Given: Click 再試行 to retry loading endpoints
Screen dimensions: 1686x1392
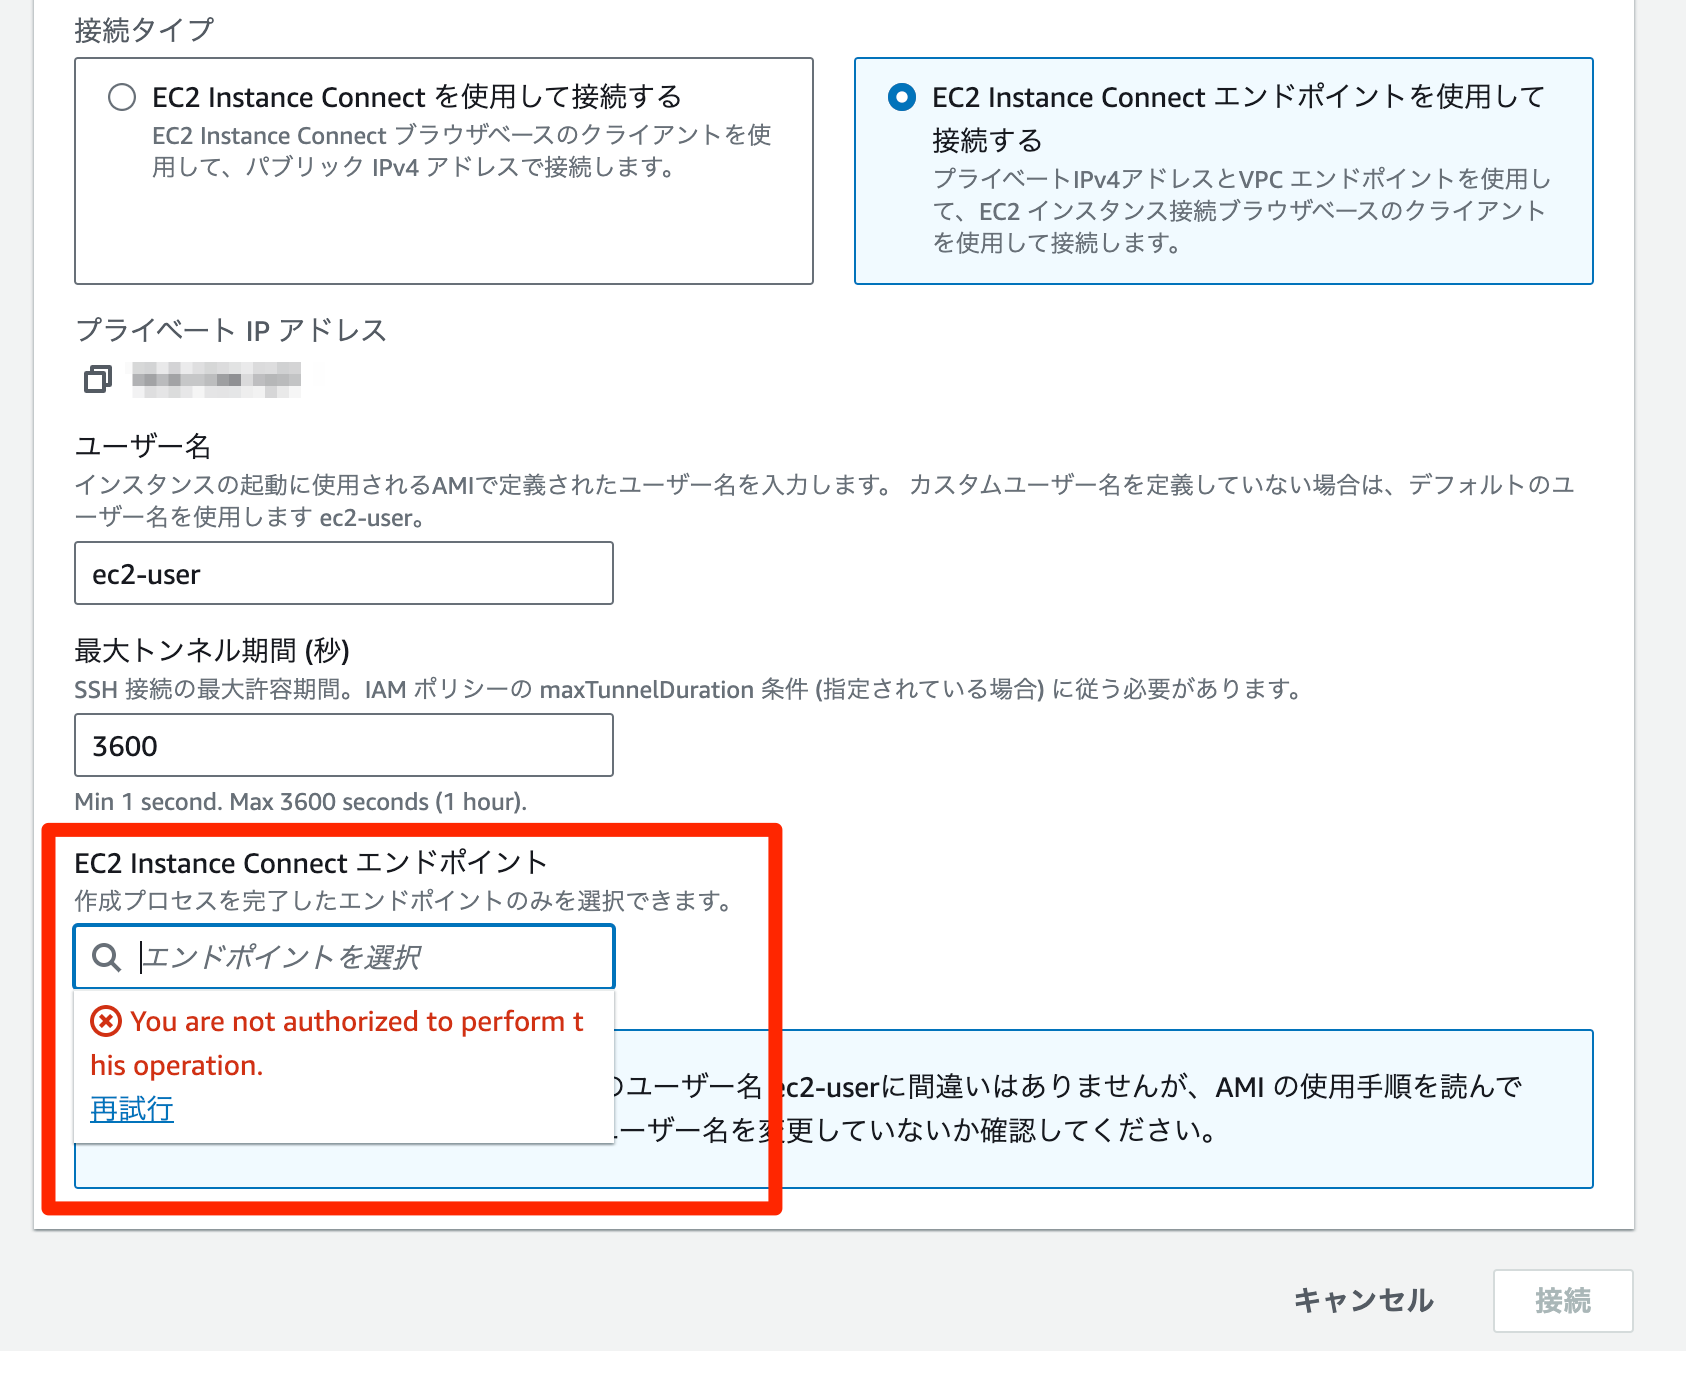Looking at the screenshot, I should pyautogui.click(x=130, y=1109).
